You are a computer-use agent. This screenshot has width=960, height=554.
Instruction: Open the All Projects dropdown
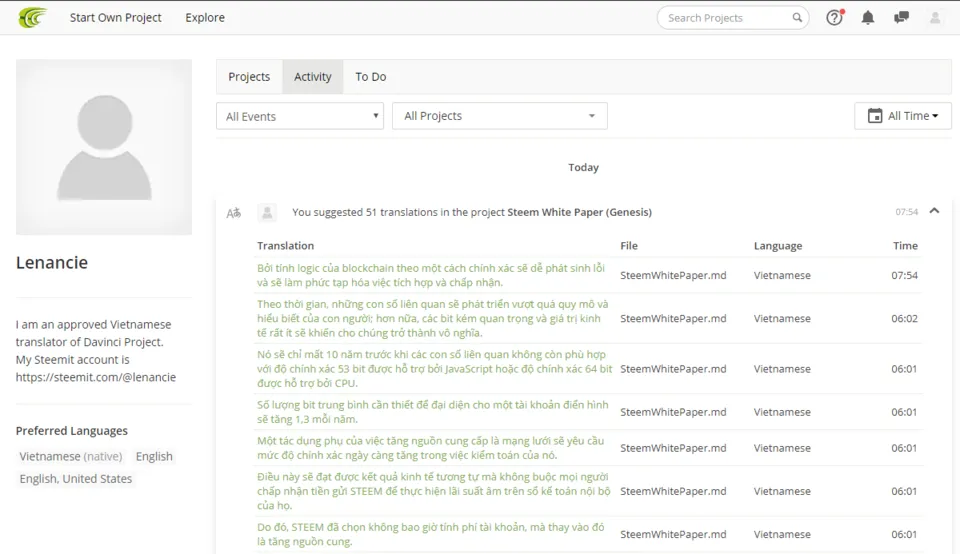pyautogui.click(x=500, y=116)
